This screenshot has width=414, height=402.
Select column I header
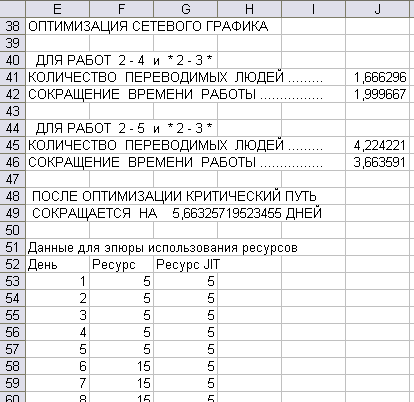[x=313, y=9]
